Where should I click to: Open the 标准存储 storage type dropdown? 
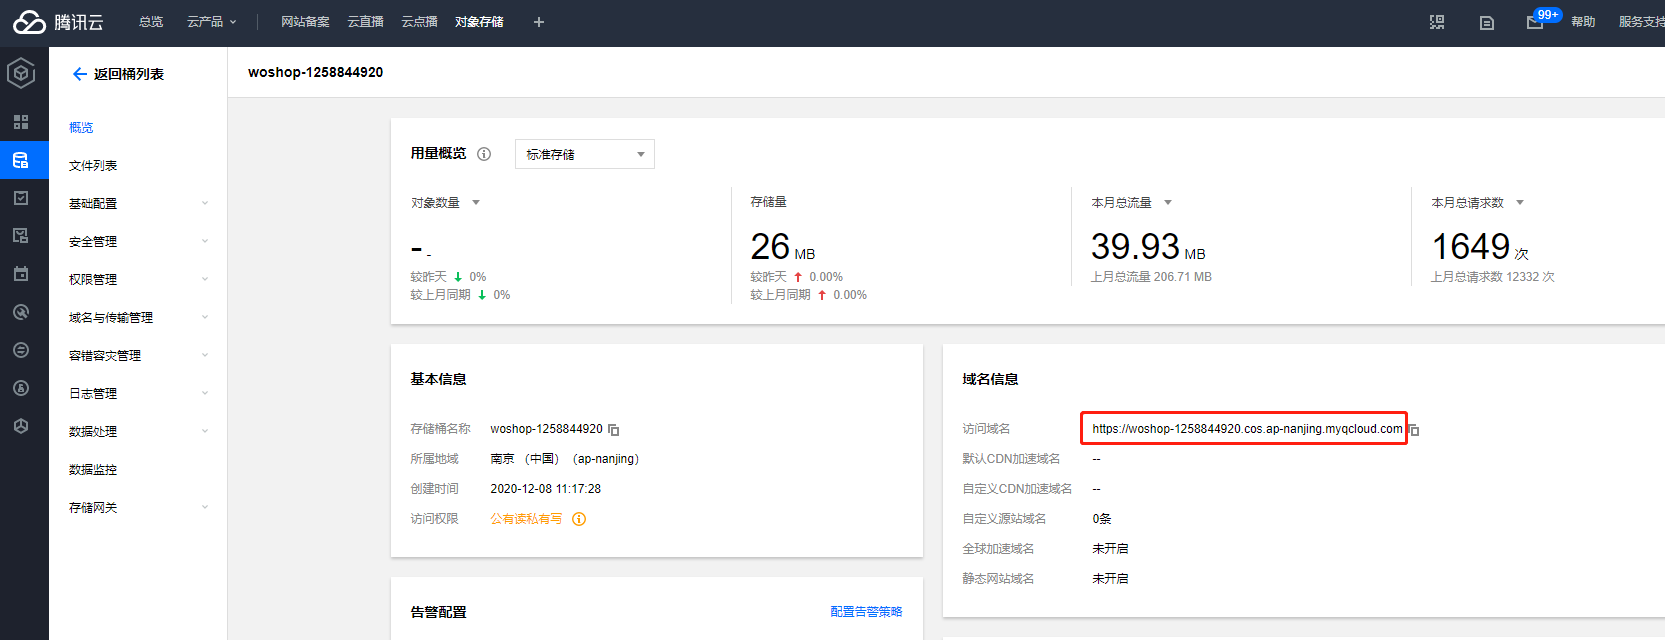pos(585,154)
